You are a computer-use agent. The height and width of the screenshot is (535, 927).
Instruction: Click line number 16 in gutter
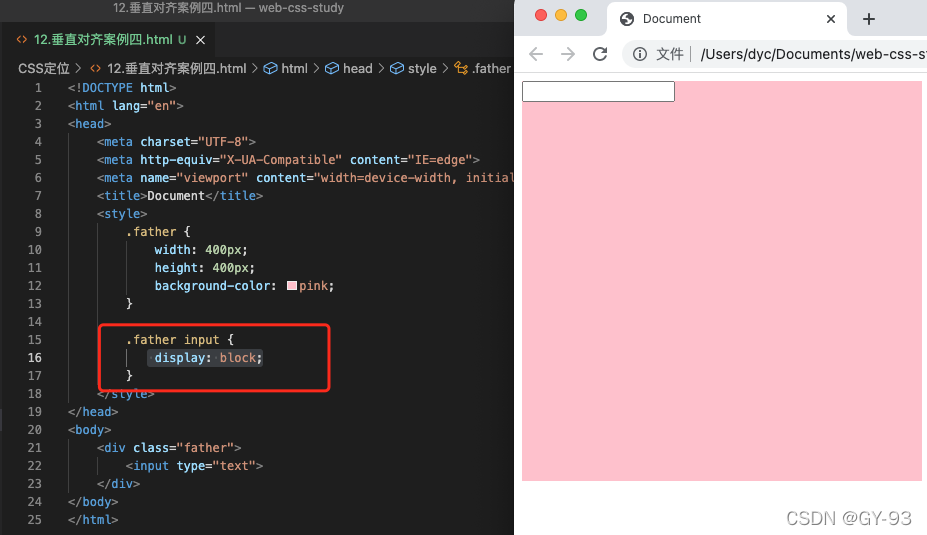pyautogui.click(x=35, y=358)
